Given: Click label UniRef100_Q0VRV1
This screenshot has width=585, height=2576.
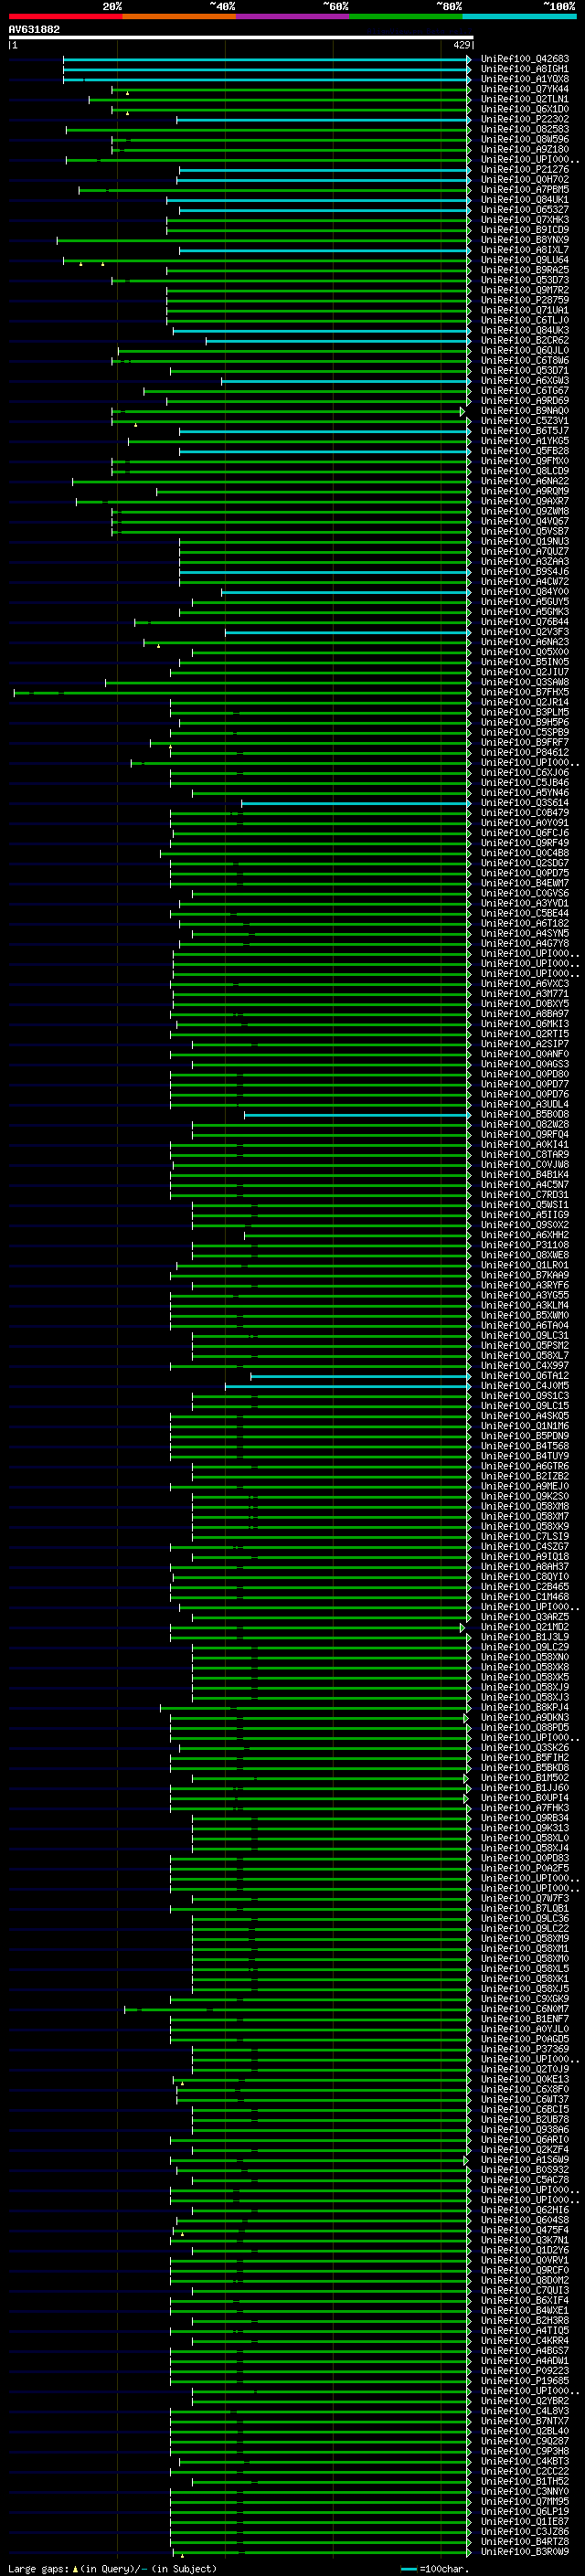Looking at the screenshot, I should 525,2260.
